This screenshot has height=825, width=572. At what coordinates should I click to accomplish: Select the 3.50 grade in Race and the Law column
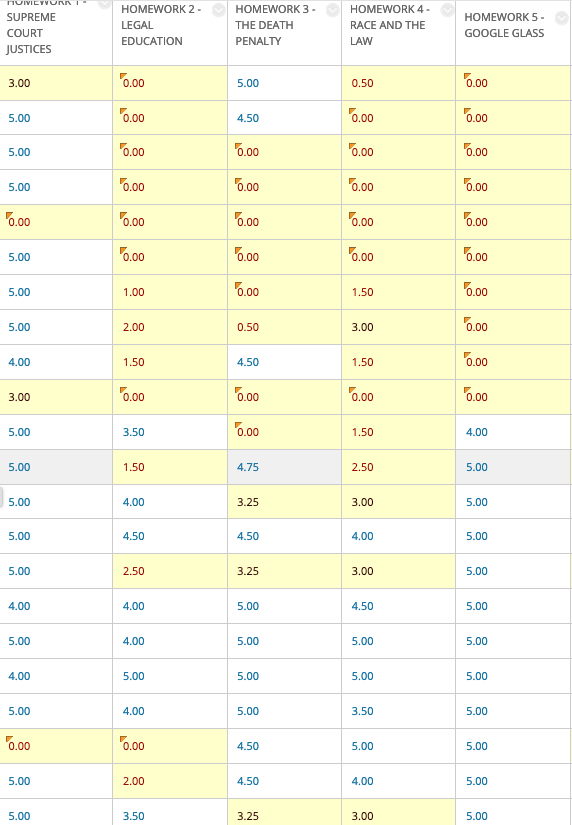[x=363, y=711]
